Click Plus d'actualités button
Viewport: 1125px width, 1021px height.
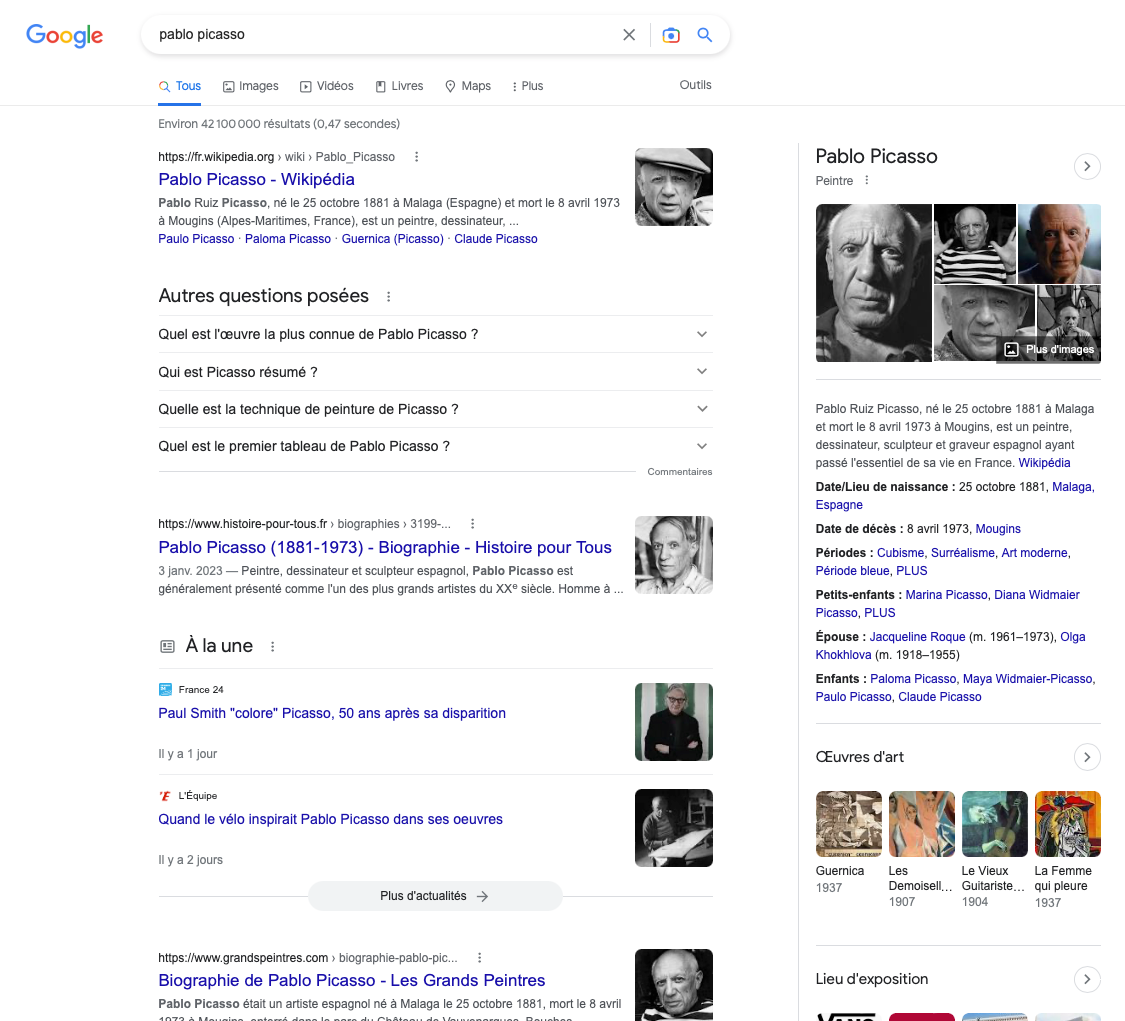point(435,896)
